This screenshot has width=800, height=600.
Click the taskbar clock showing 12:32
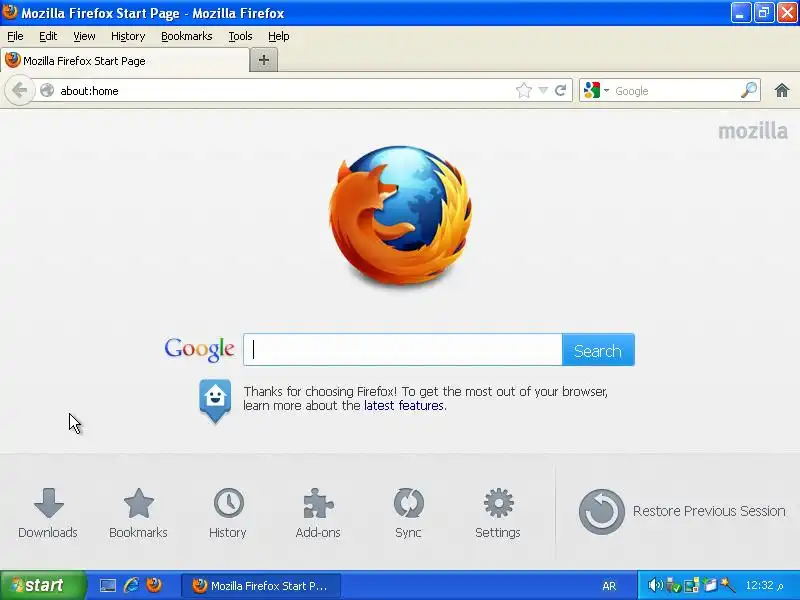pos(765,585)
